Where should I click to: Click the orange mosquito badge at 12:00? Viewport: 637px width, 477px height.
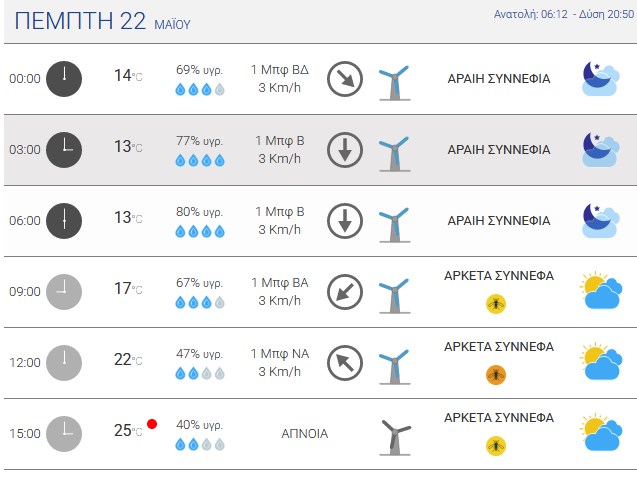[x=496, y=375]
